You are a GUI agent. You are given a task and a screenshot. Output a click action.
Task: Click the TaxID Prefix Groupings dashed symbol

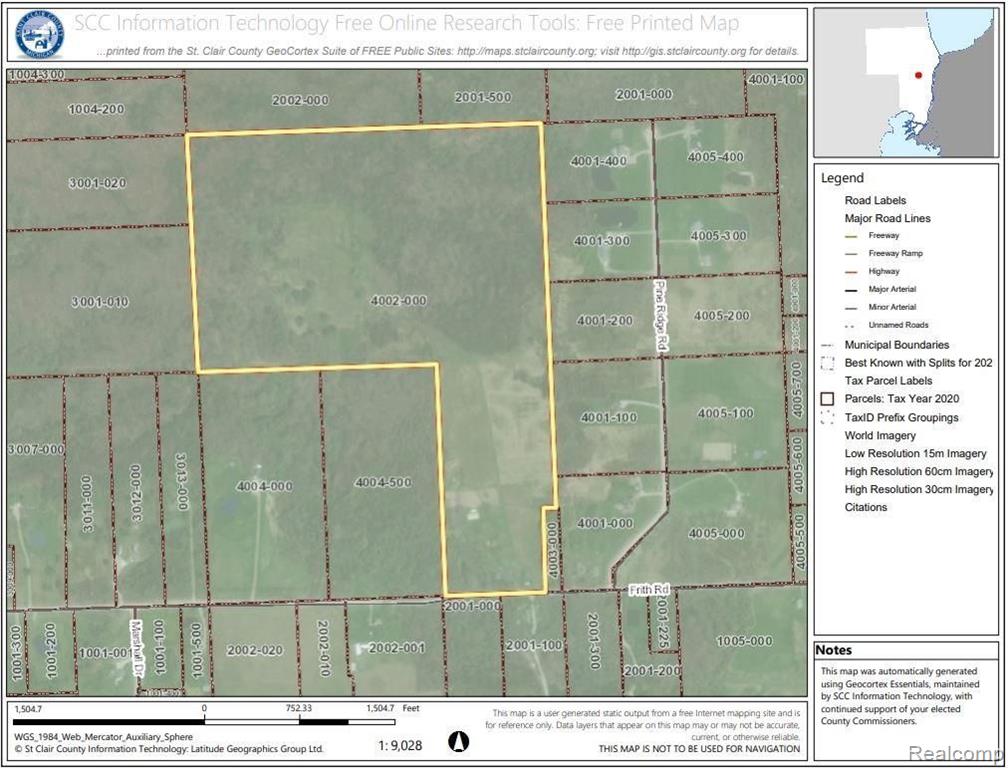coord(827,417)
